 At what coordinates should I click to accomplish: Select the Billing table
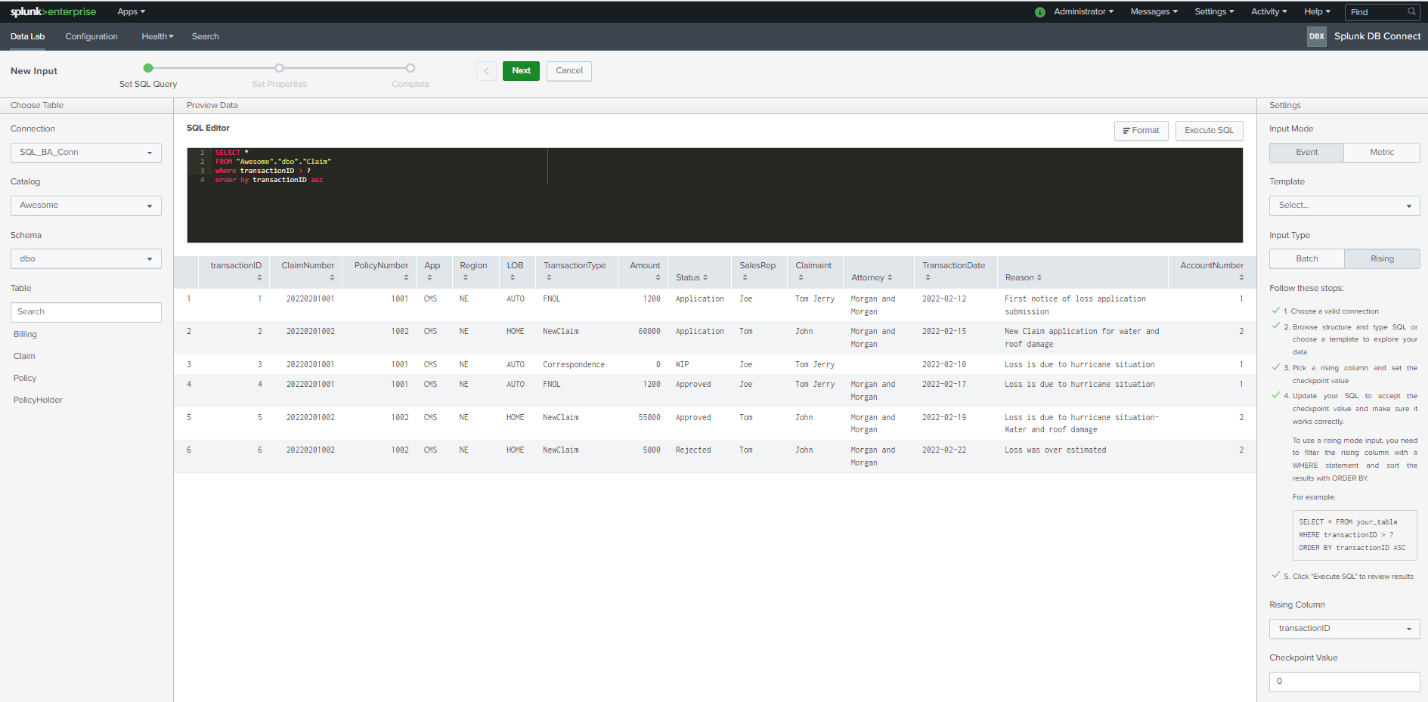pos(25,334)
